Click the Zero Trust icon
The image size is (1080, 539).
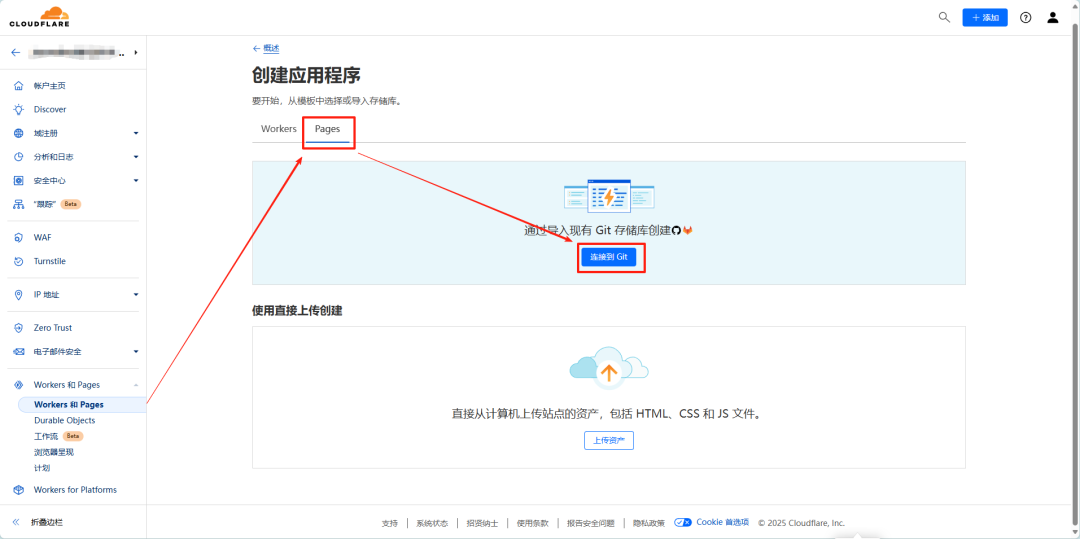point(19,328)
